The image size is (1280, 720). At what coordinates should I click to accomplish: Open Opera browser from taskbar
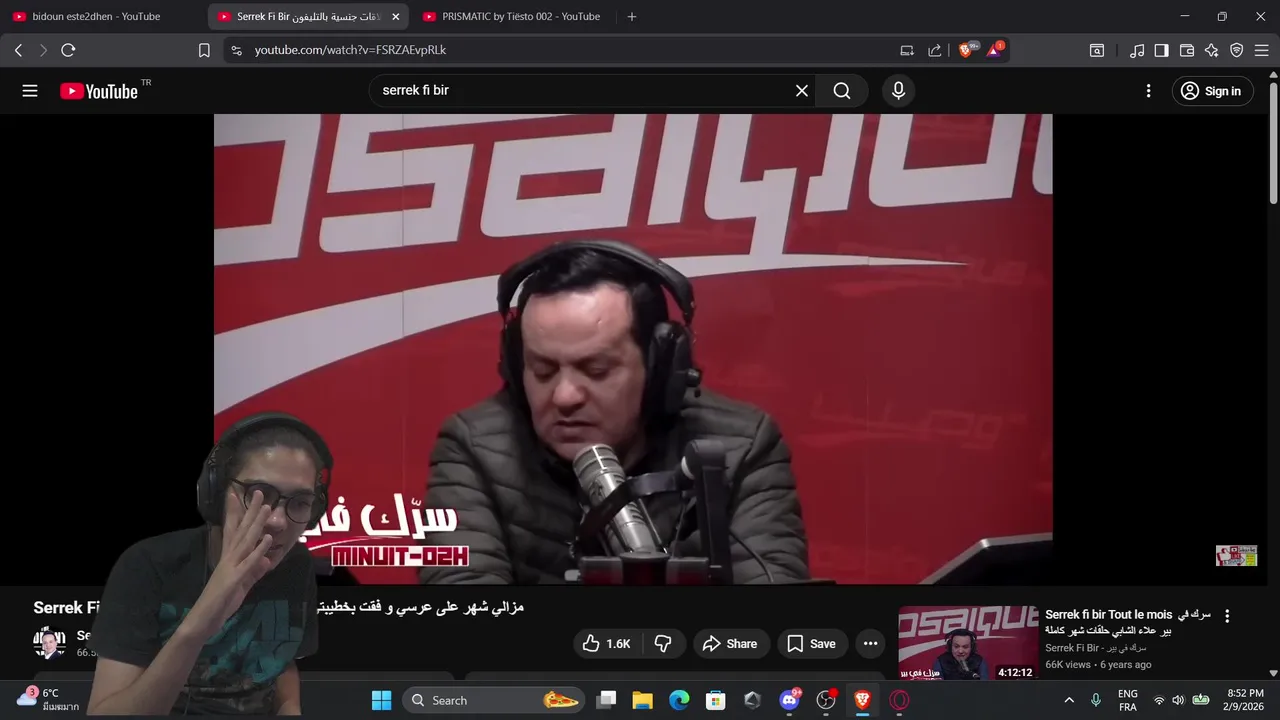[899, 700]
